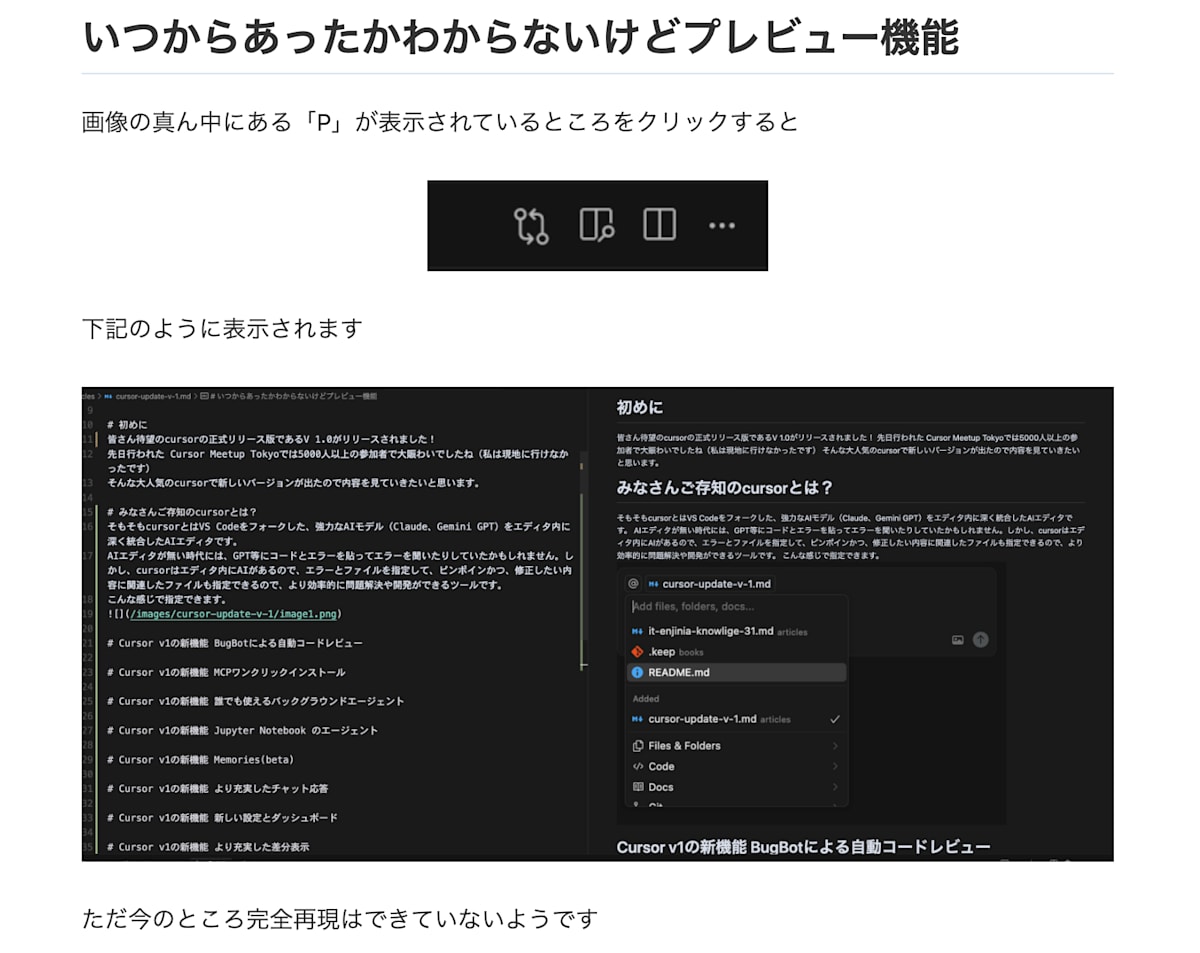
Task: Select the .keep books entry
Action: tap(736, 652)
